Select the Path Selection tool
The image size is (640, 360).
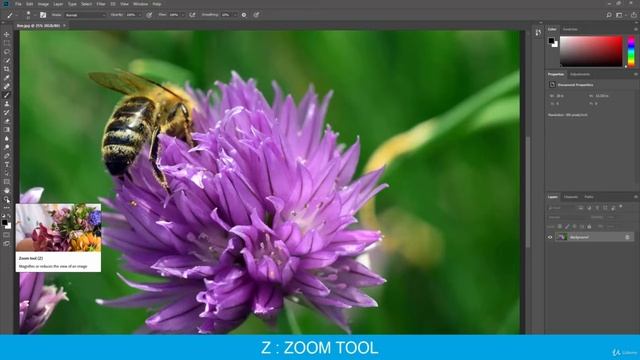tap(7, 173)
